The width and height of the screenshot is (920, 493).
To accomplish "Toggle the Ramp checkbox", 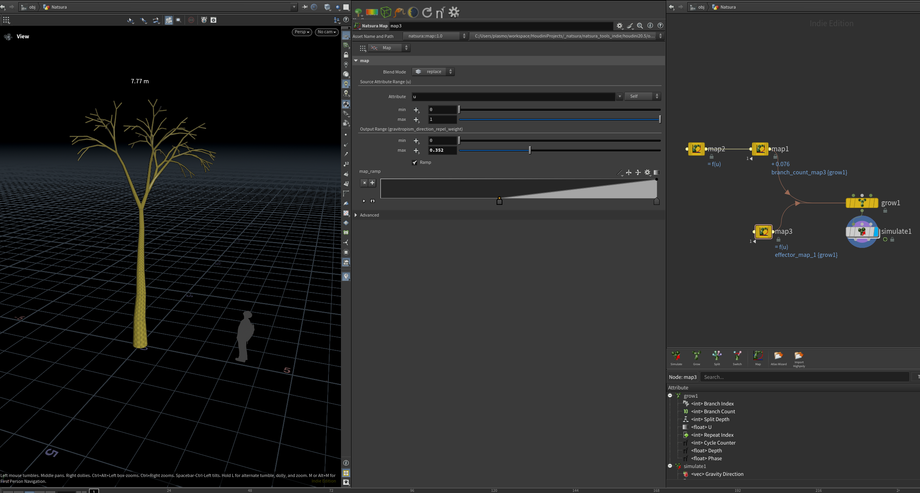I will [x=415, y=162].
